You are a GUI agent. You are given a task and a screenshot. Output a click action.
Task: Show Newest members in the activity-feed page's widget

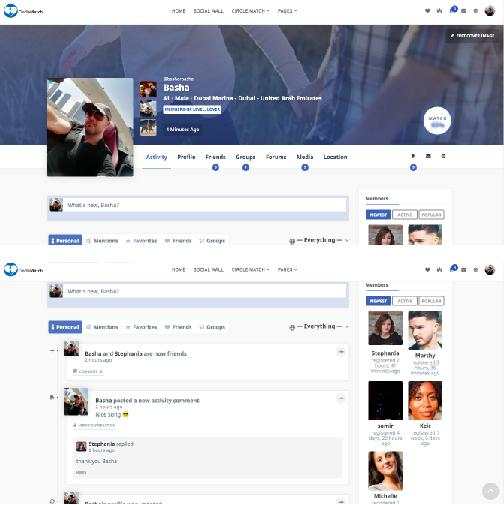(378, 301)
